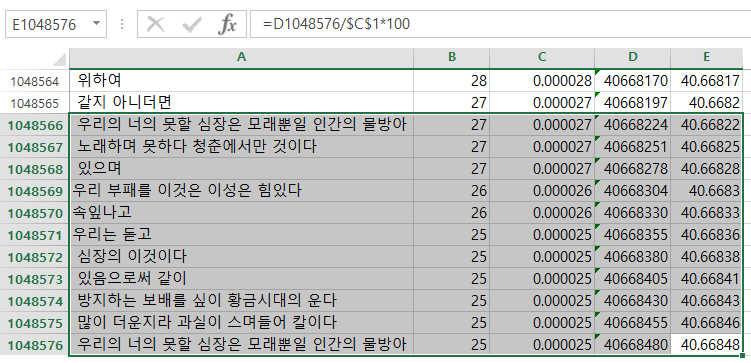The image size is (751, 363).
Task: Click cell with value 40668224
Action: click(633, 125)
